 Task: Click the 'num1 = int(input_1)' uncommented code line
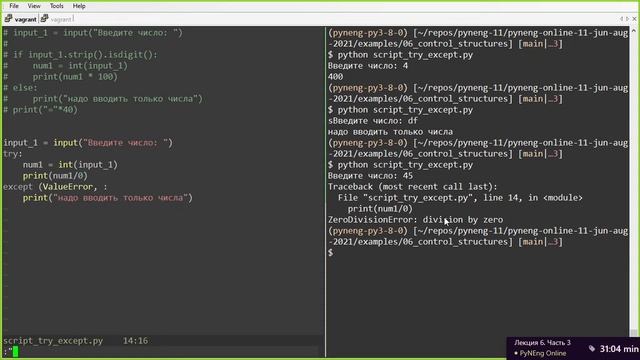coord(70,164)
